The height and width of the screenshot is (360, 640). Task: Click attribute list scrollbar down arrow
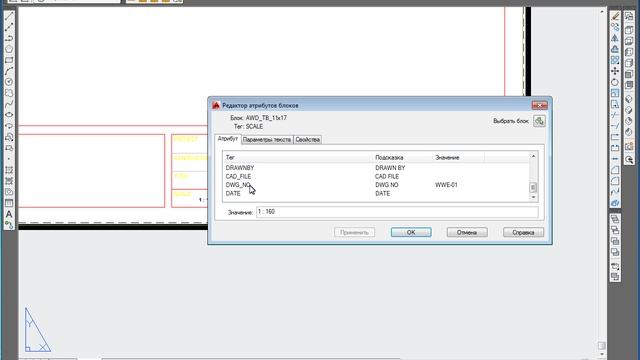(x=533, y=198)
